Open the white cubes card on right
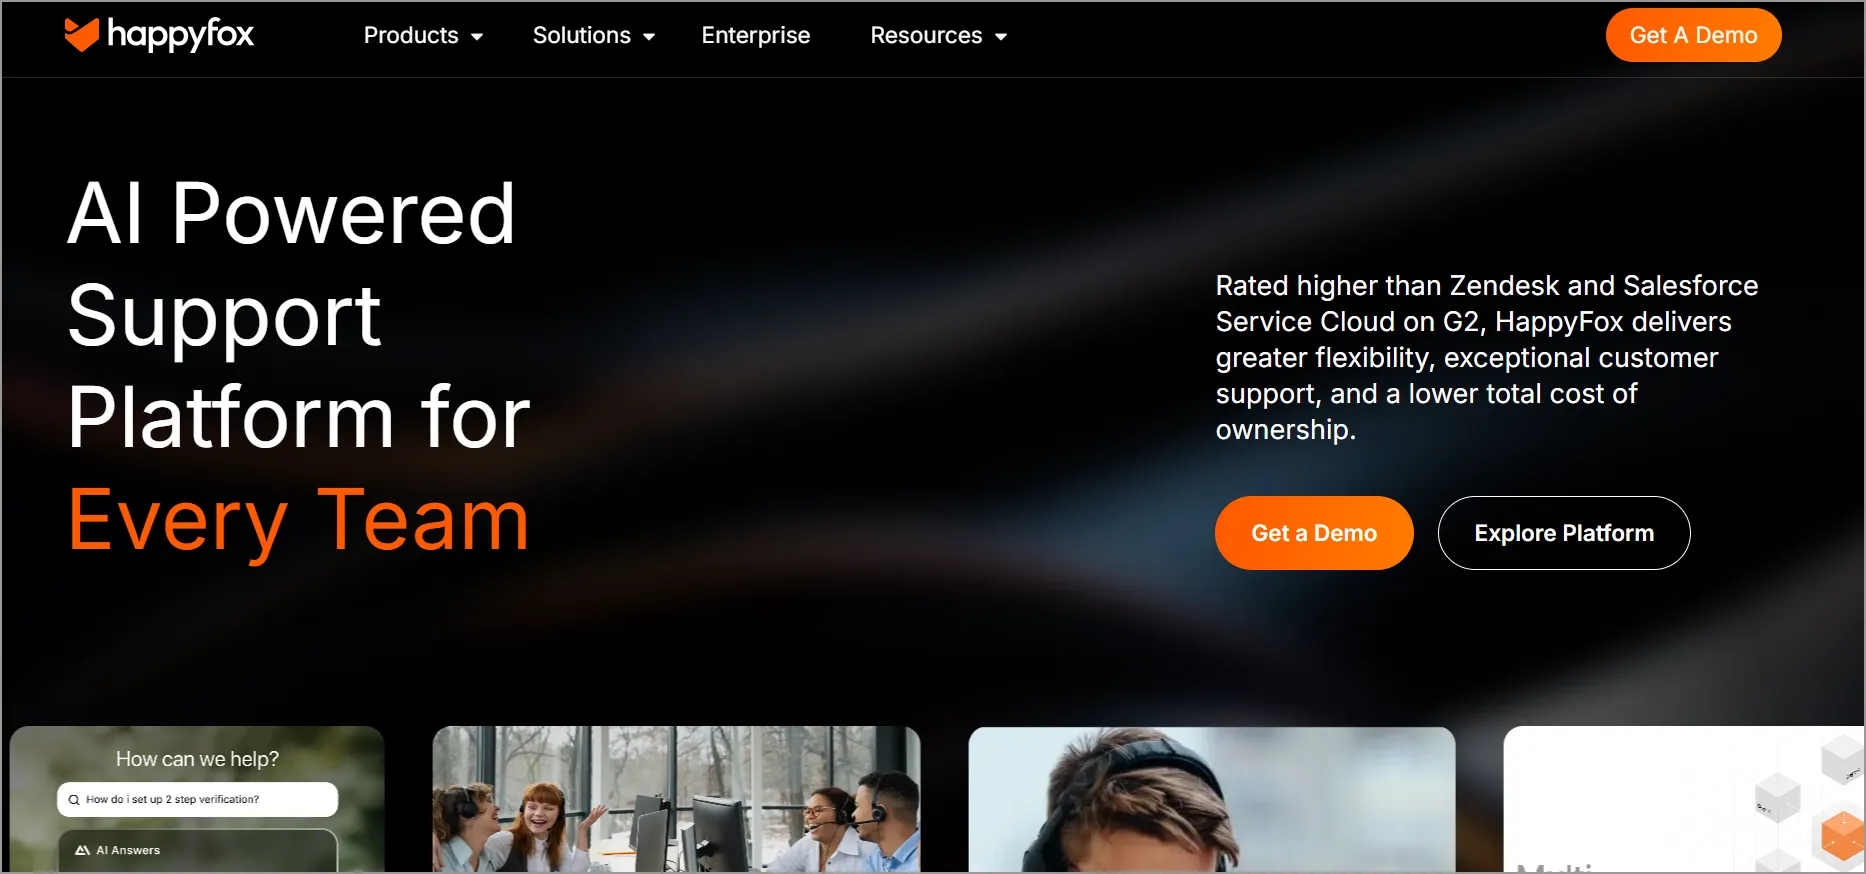 click(x=1684, y=799)
